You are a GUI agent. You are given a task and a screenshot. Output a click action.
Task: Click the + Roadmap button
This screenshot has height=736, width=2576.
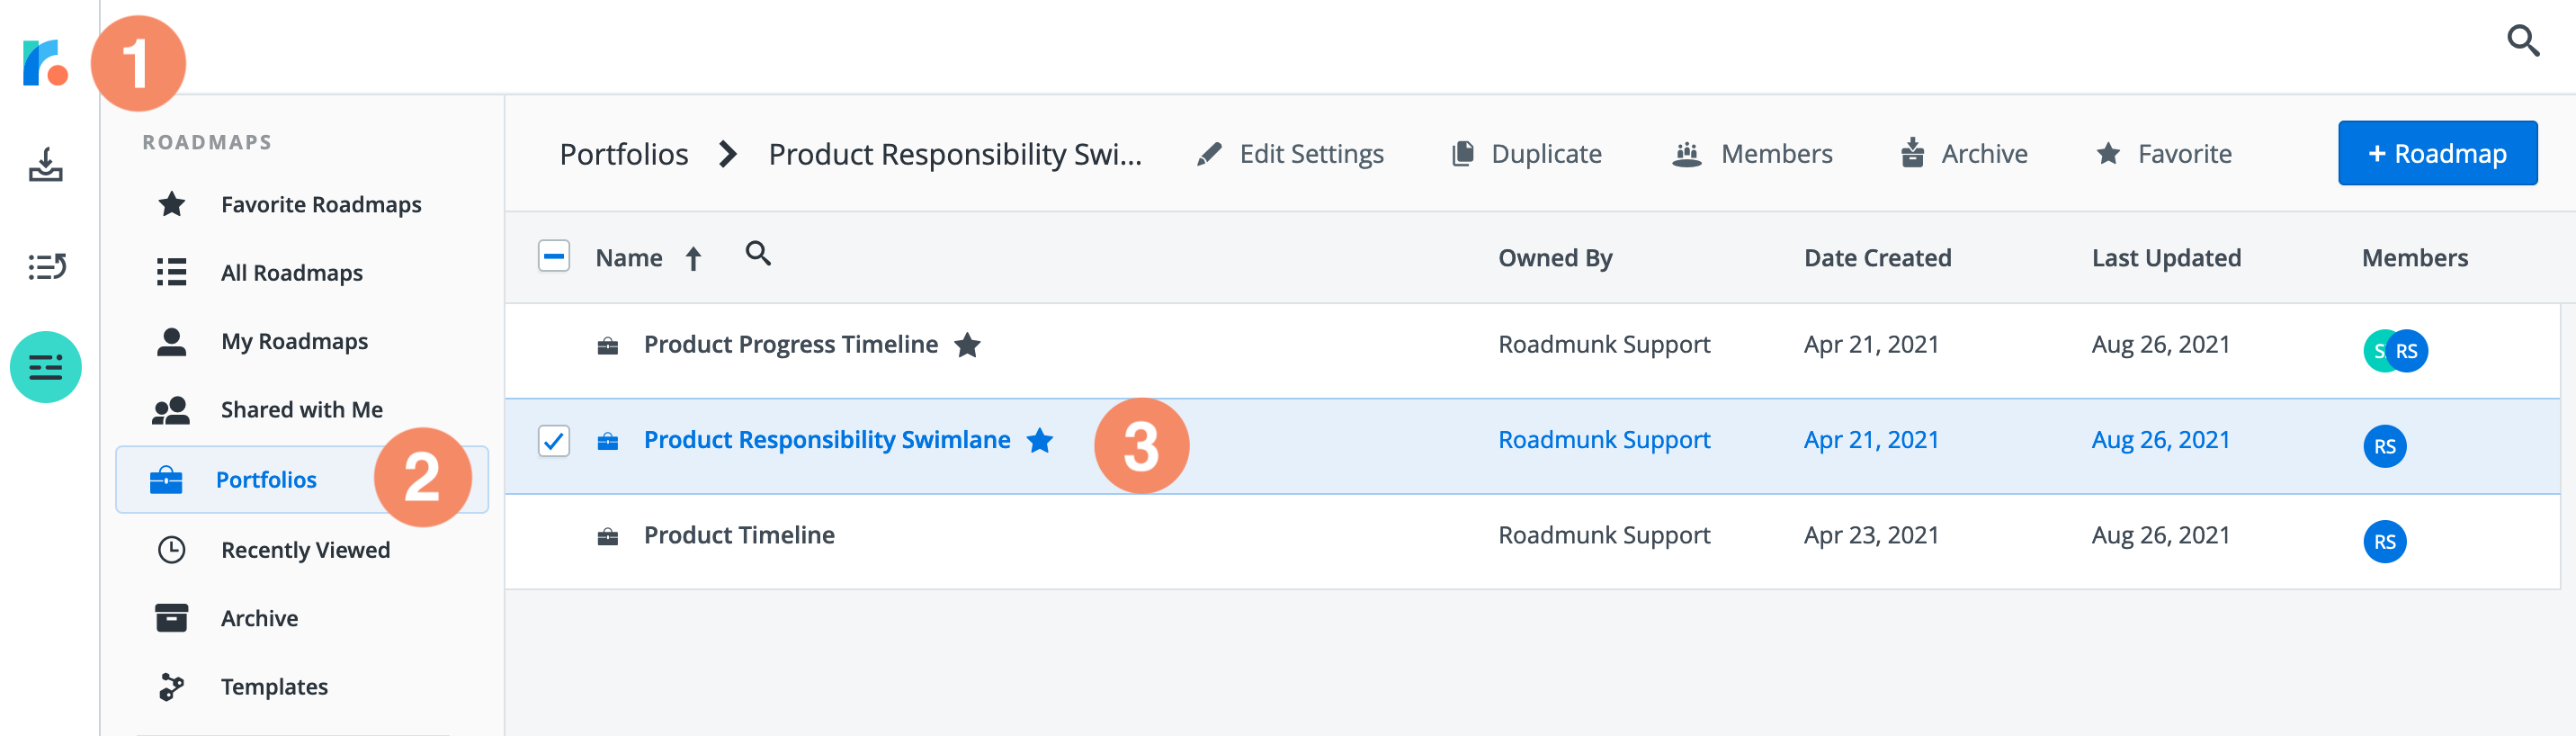point(2437,153)
